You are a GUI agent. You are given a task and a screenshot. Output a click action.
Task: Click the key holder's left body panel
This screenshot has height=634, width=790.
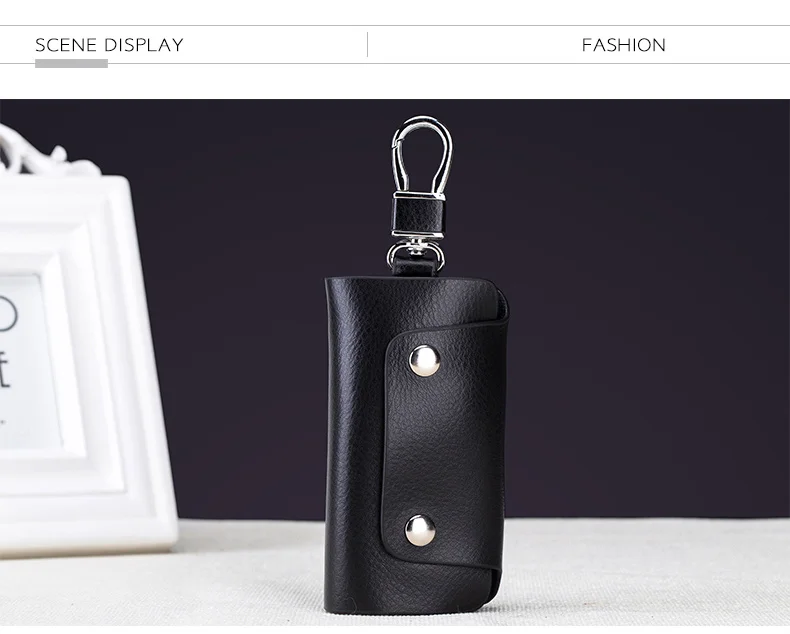click(x=355, y=443)
